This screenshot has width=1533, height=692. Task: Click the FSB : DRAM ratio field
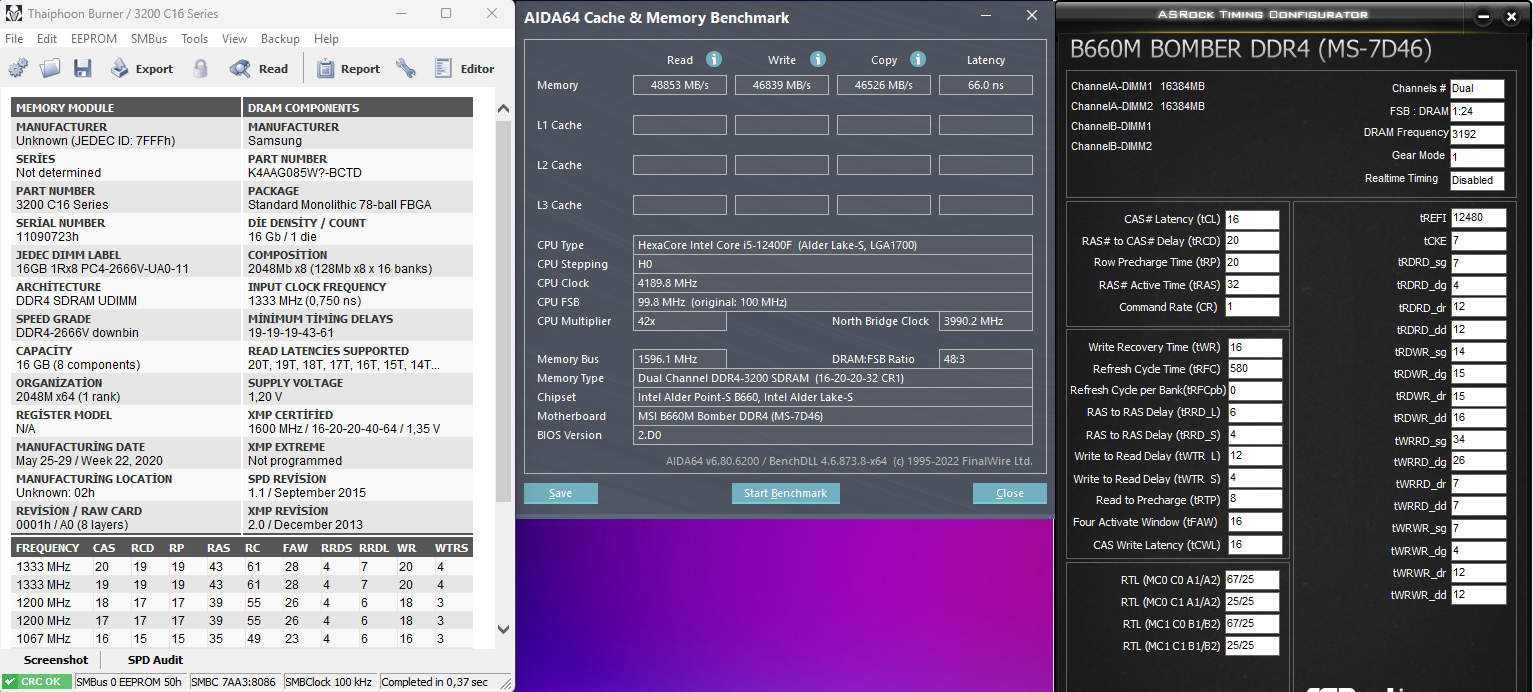tap(1477, 112)
